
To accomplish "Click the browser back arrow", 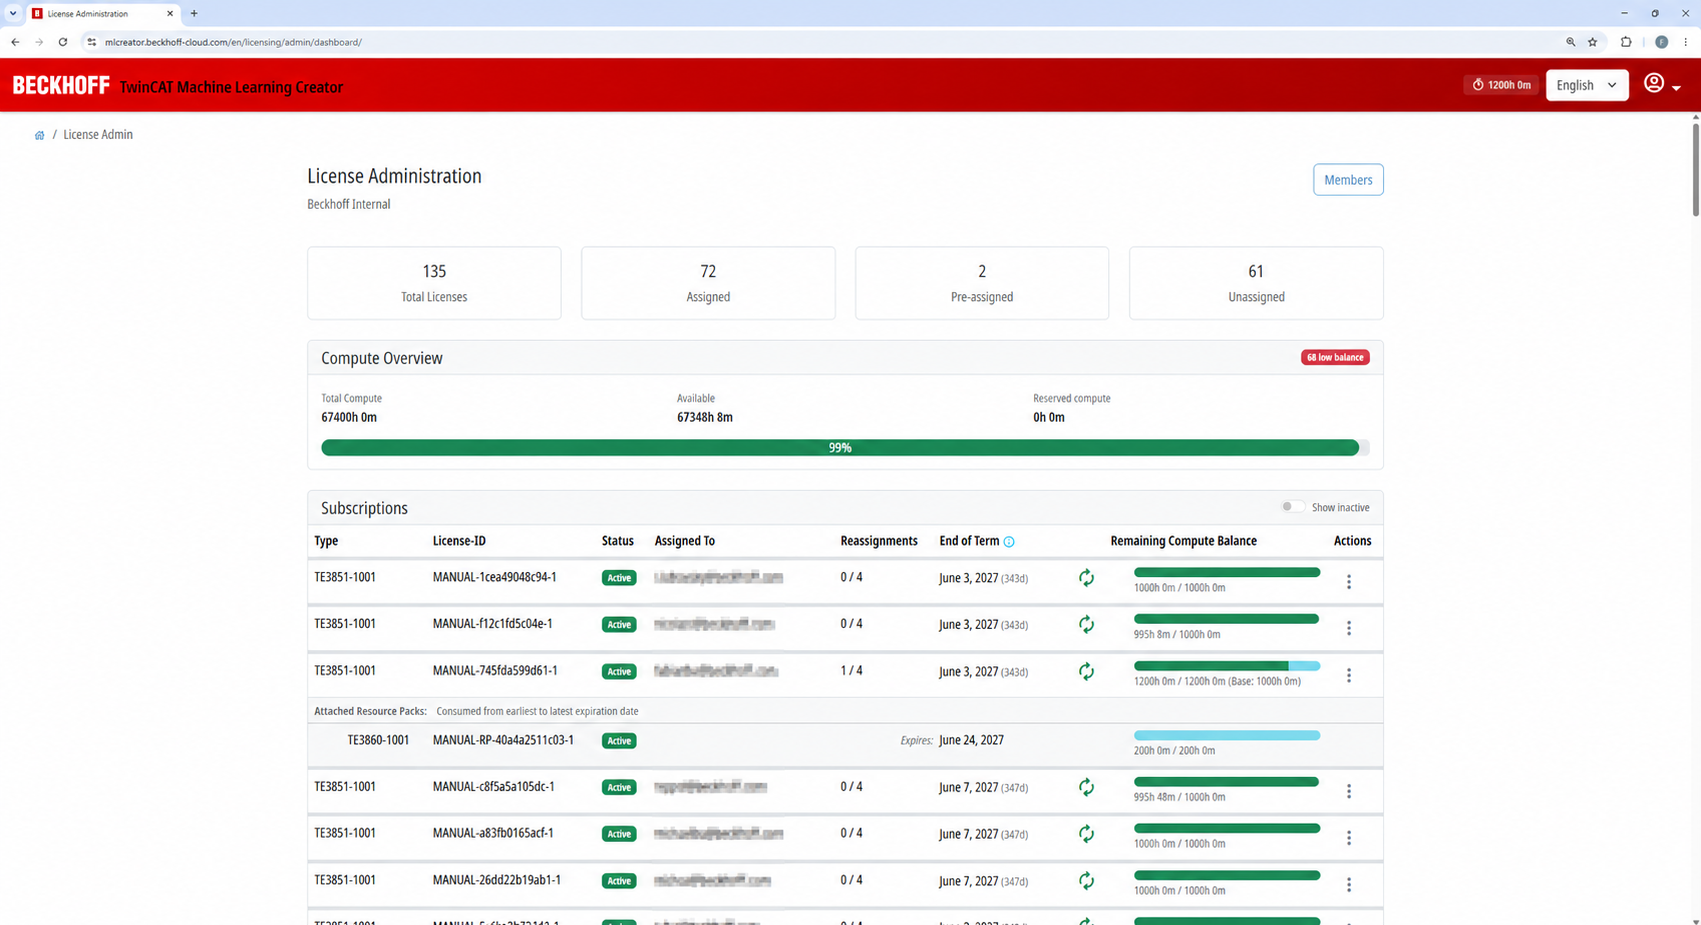I will tap(15, 42).
